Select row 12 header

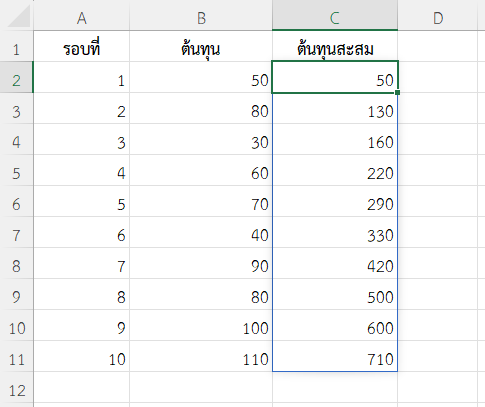tap(17, 387)
